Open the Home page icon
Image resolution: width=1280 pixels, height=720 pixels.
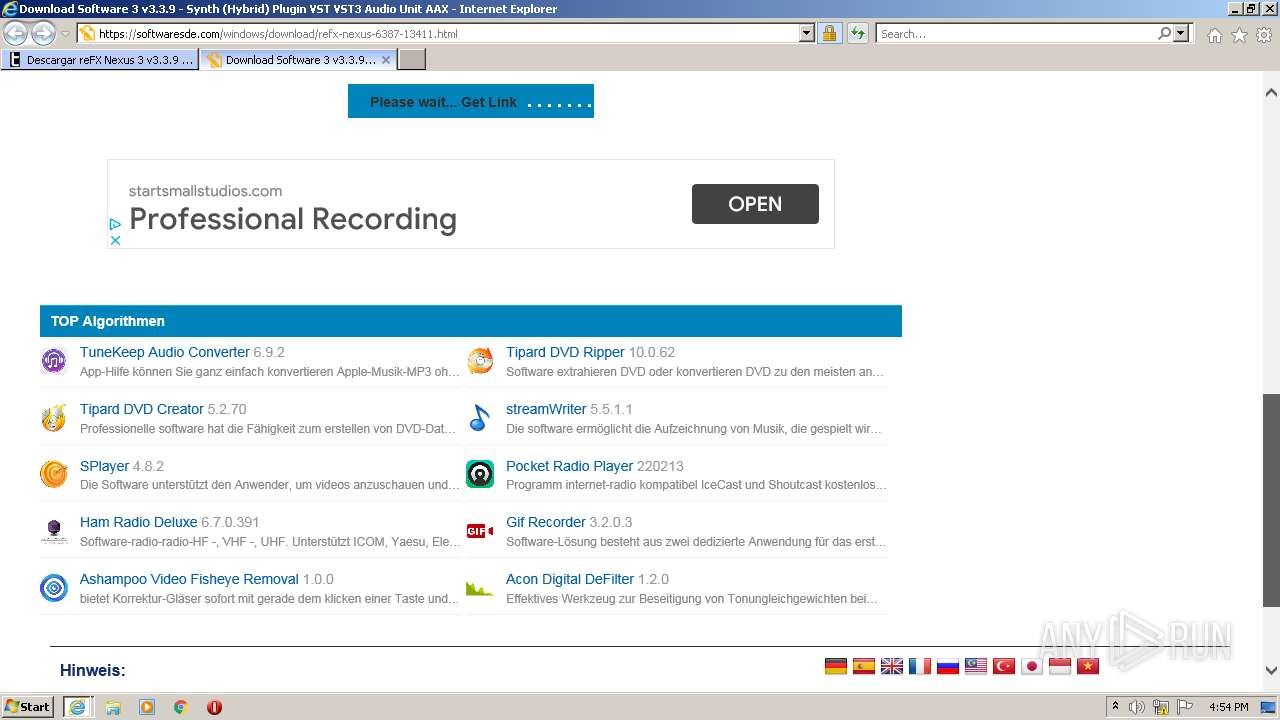1214,35
